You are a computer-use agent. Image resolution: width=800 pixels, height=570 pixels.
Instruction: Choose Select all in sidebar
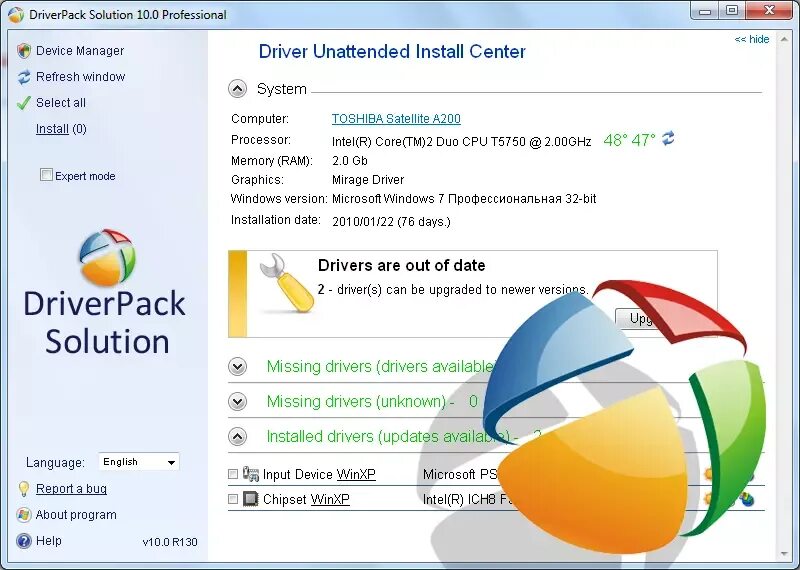pyautogui.click(x=61, y=103)
